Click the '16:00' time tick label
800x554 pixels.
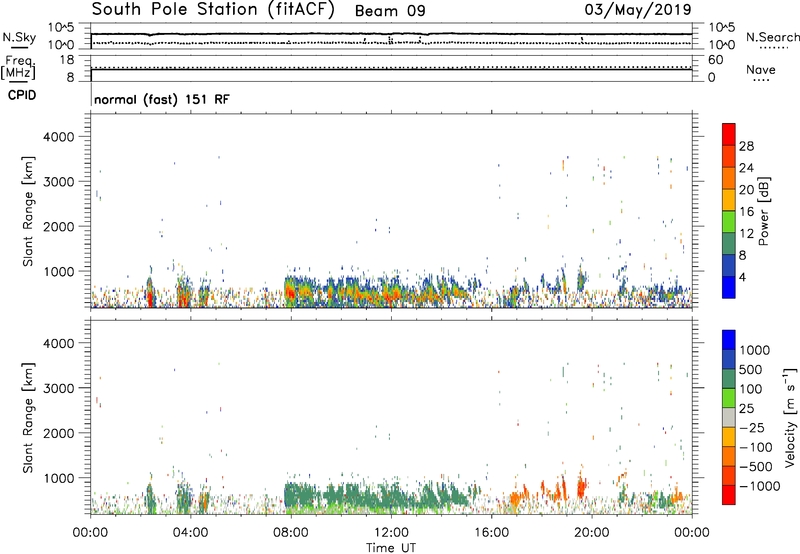[491, 533]
